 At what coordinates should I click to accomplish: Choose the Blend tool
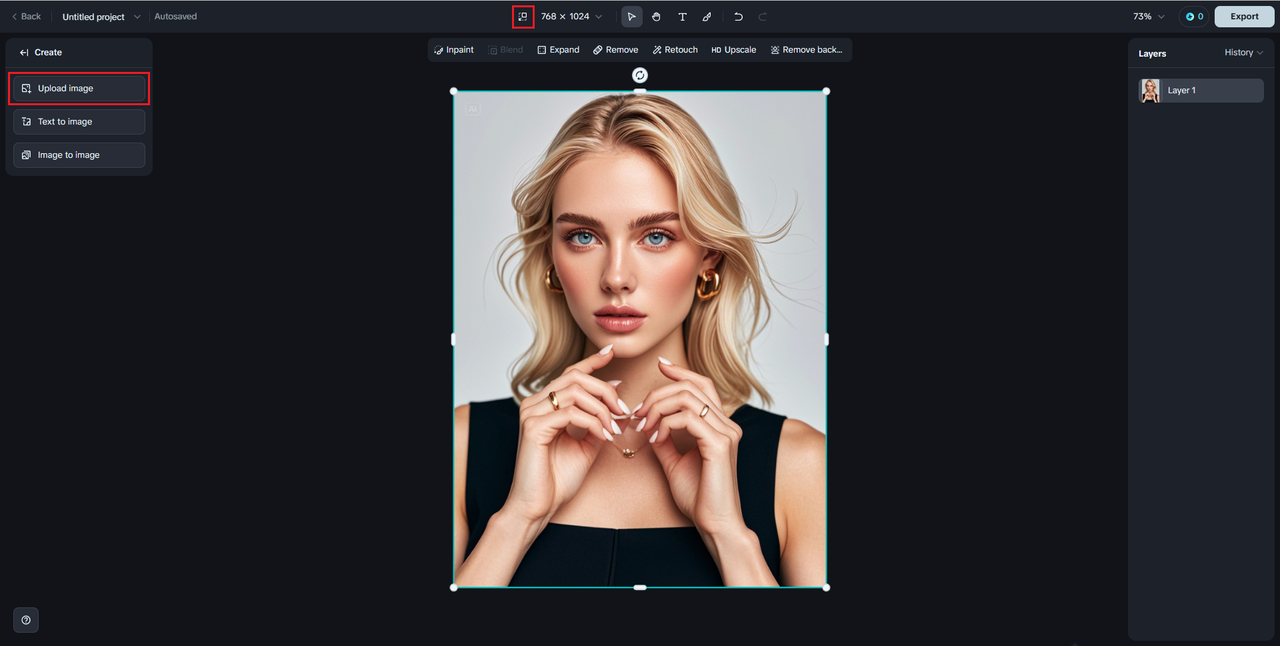(x=506, y=50)
